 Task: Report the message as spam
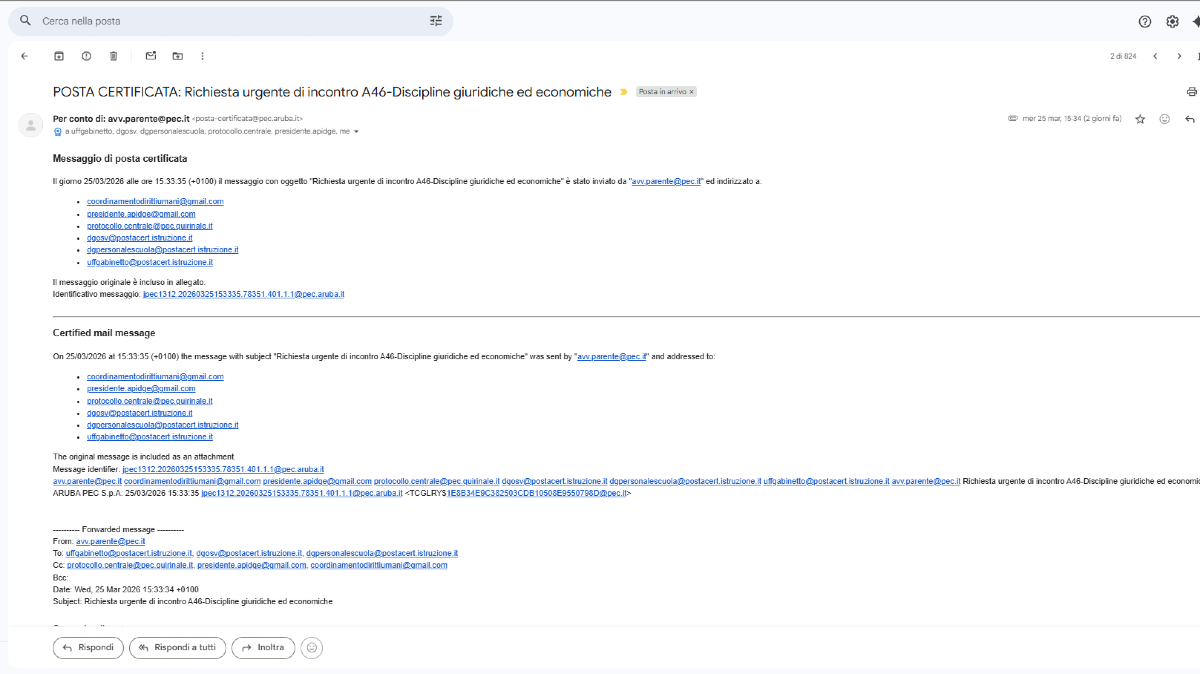click(86, 56)
